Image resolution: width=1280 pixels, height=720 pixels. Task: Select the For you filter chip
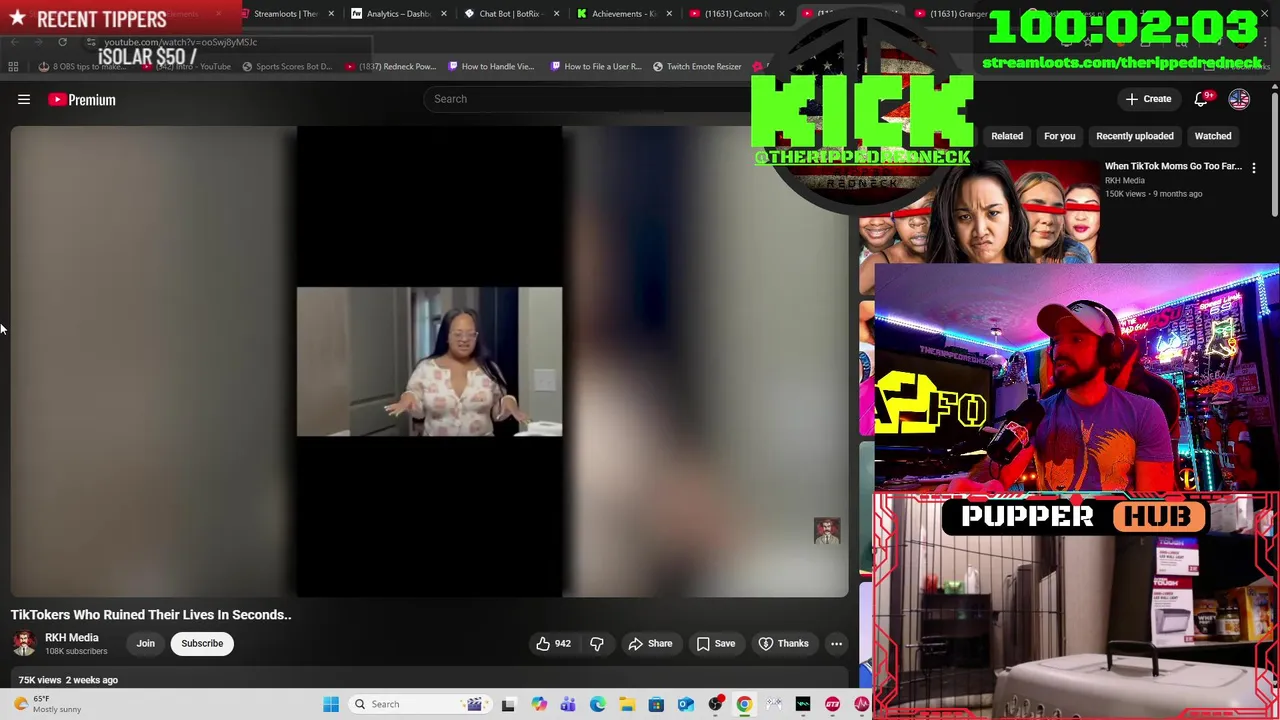coord(1059,136)
